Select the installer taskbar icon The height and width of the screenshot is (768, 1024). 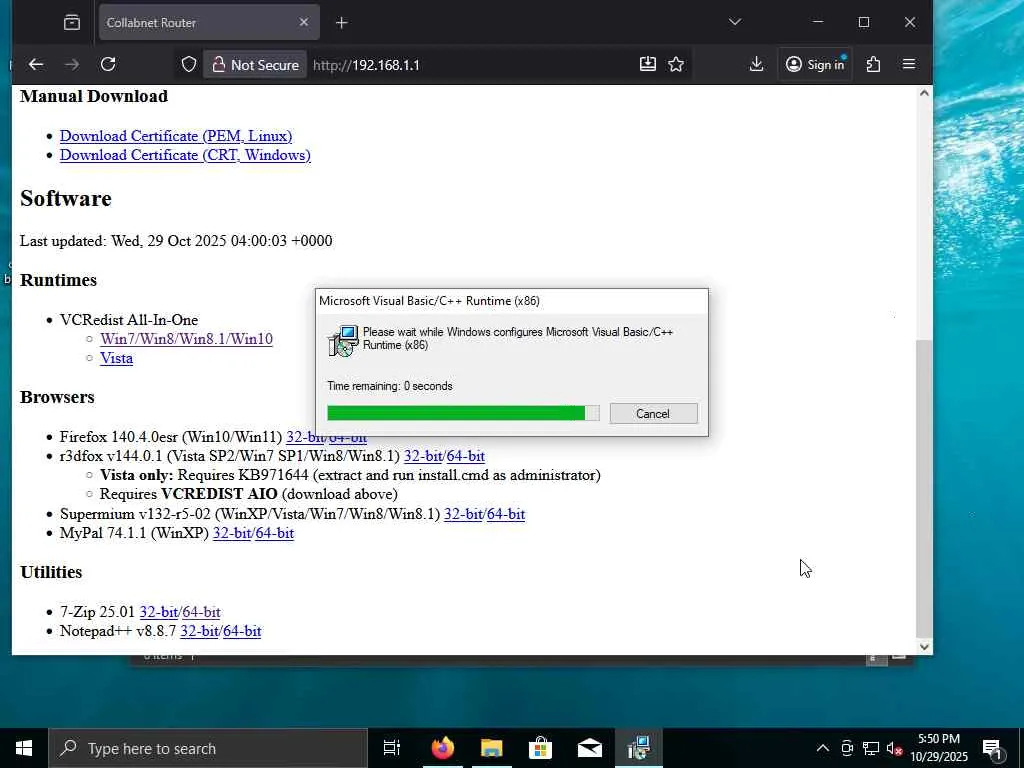coord(638,748)
